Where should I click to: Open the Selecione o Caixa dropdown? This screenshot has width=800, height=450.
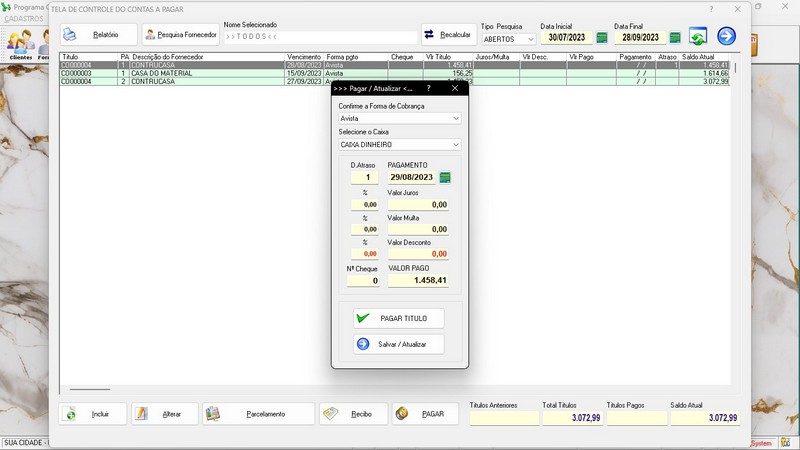coord(399,145)
